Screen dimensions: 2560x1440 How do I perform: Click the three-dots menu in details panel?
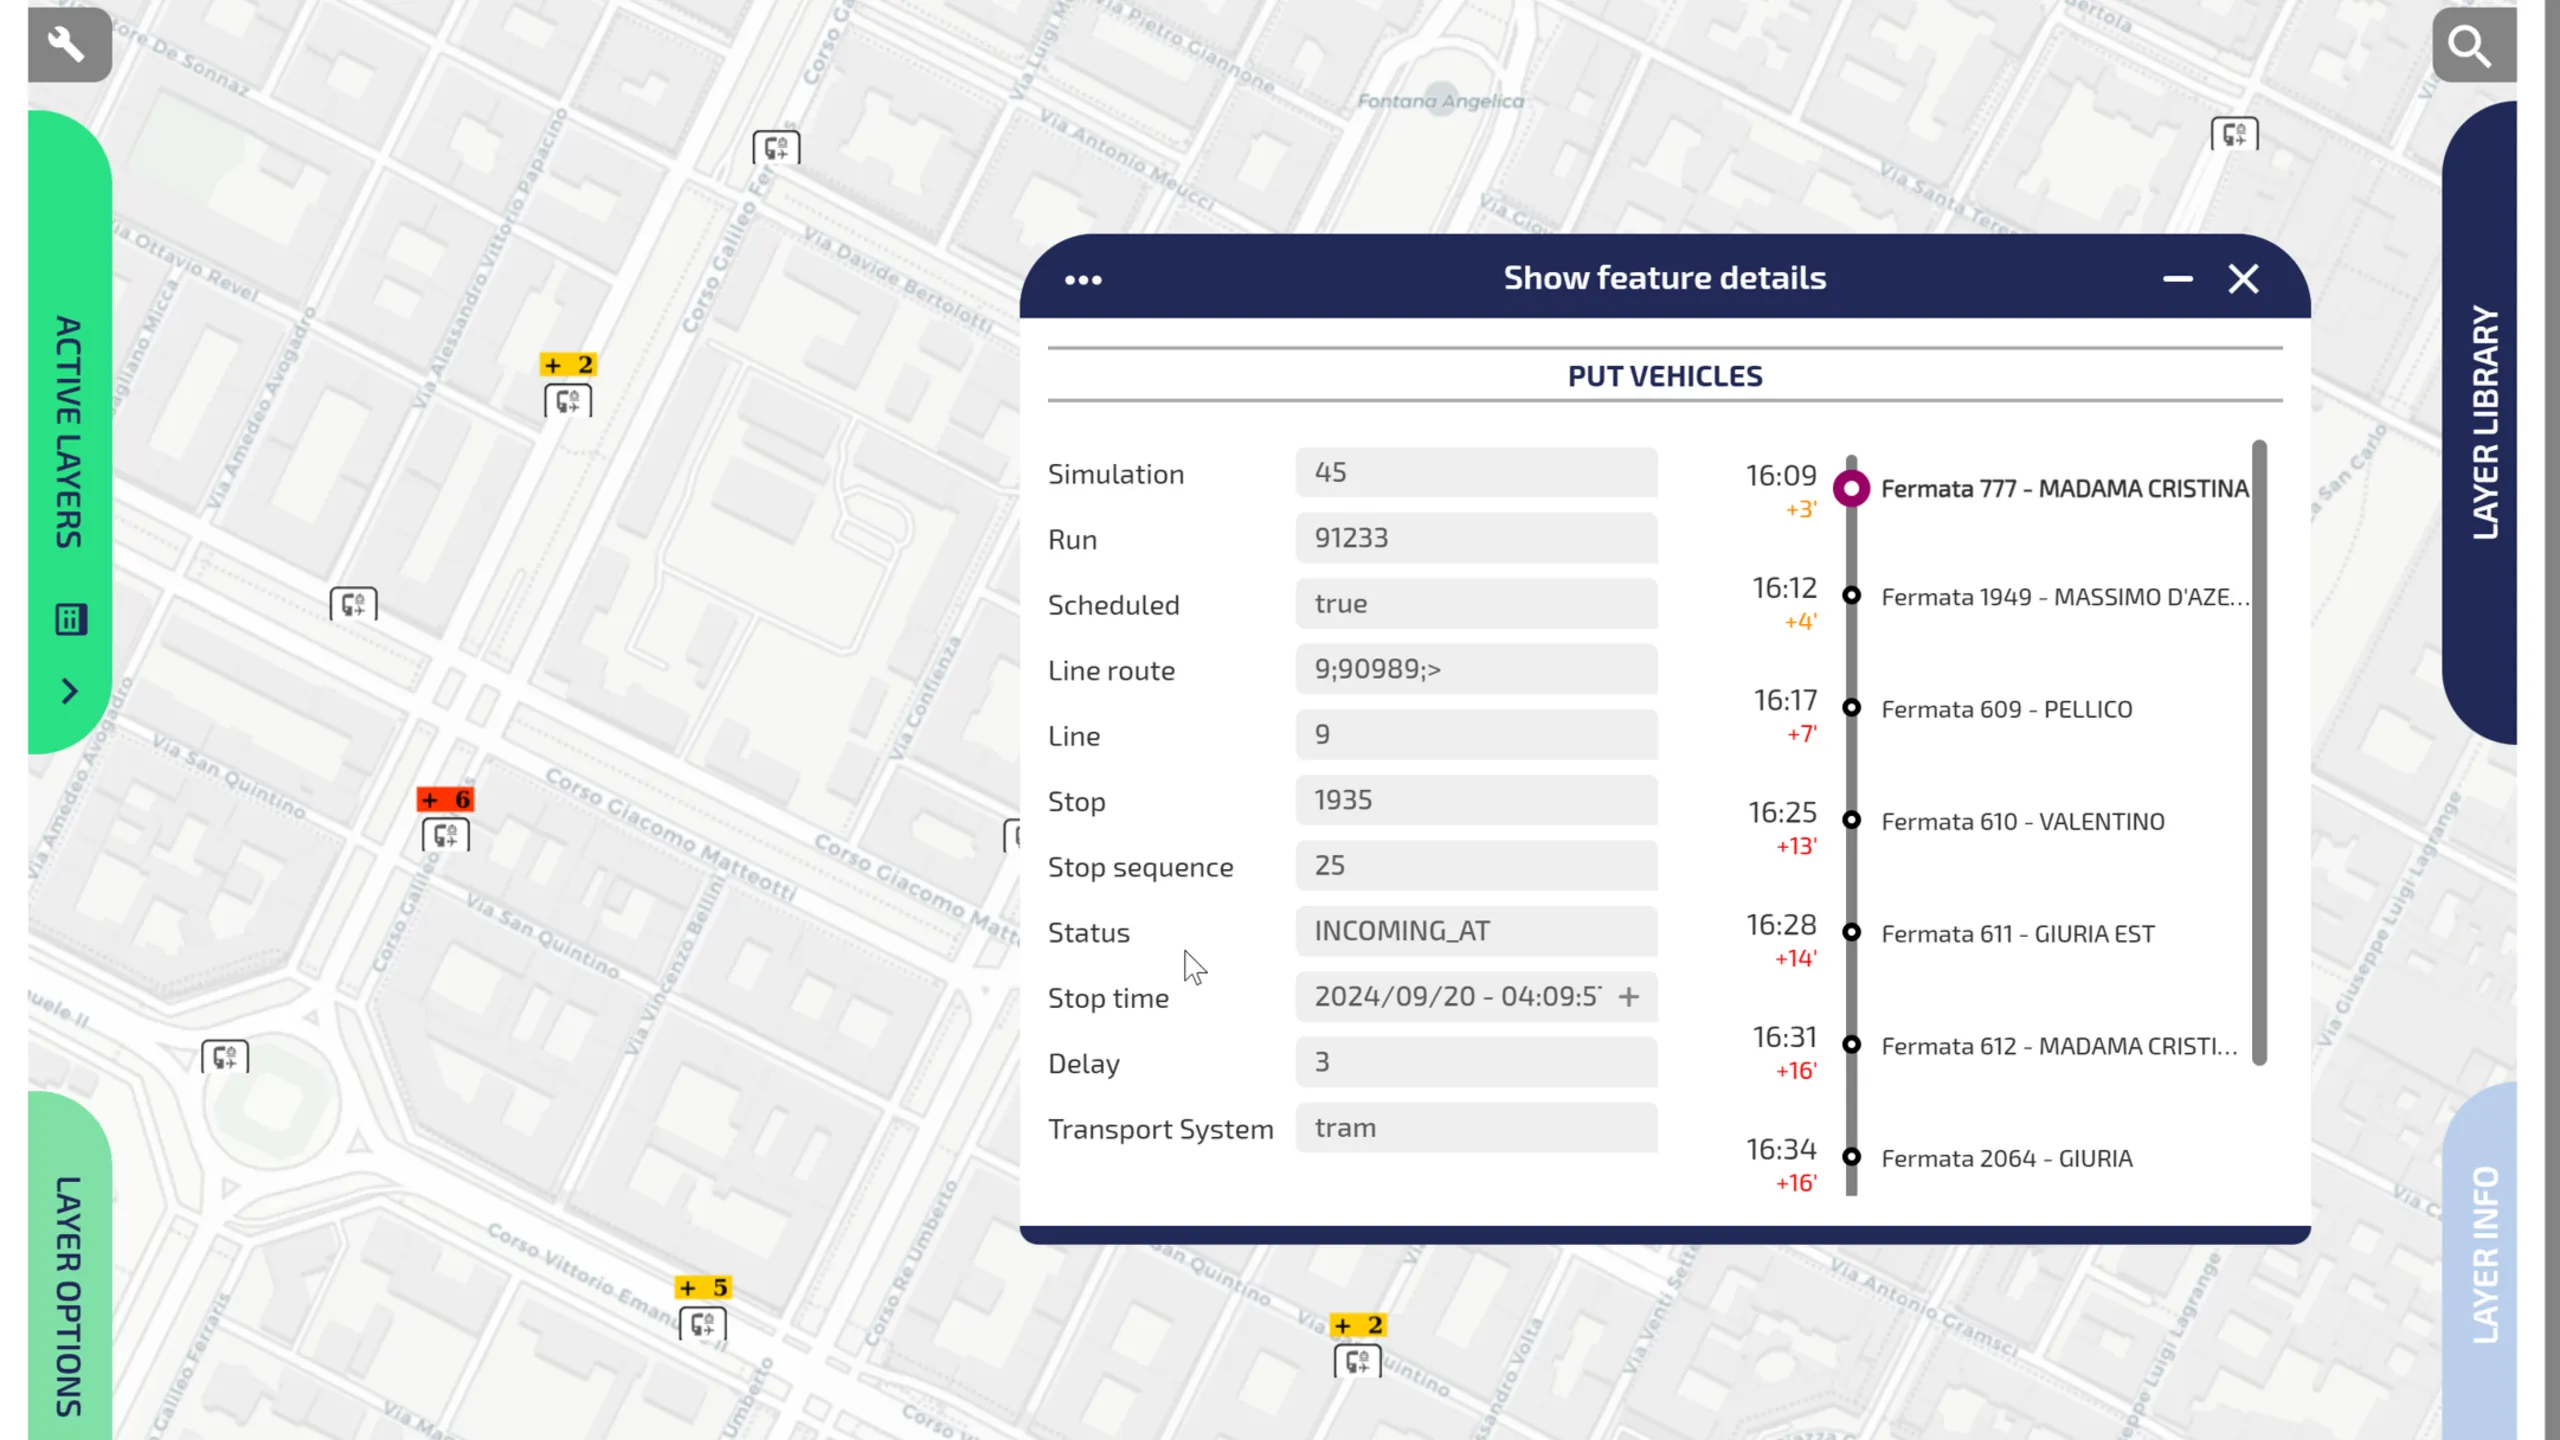click(x=1083, y=280)
